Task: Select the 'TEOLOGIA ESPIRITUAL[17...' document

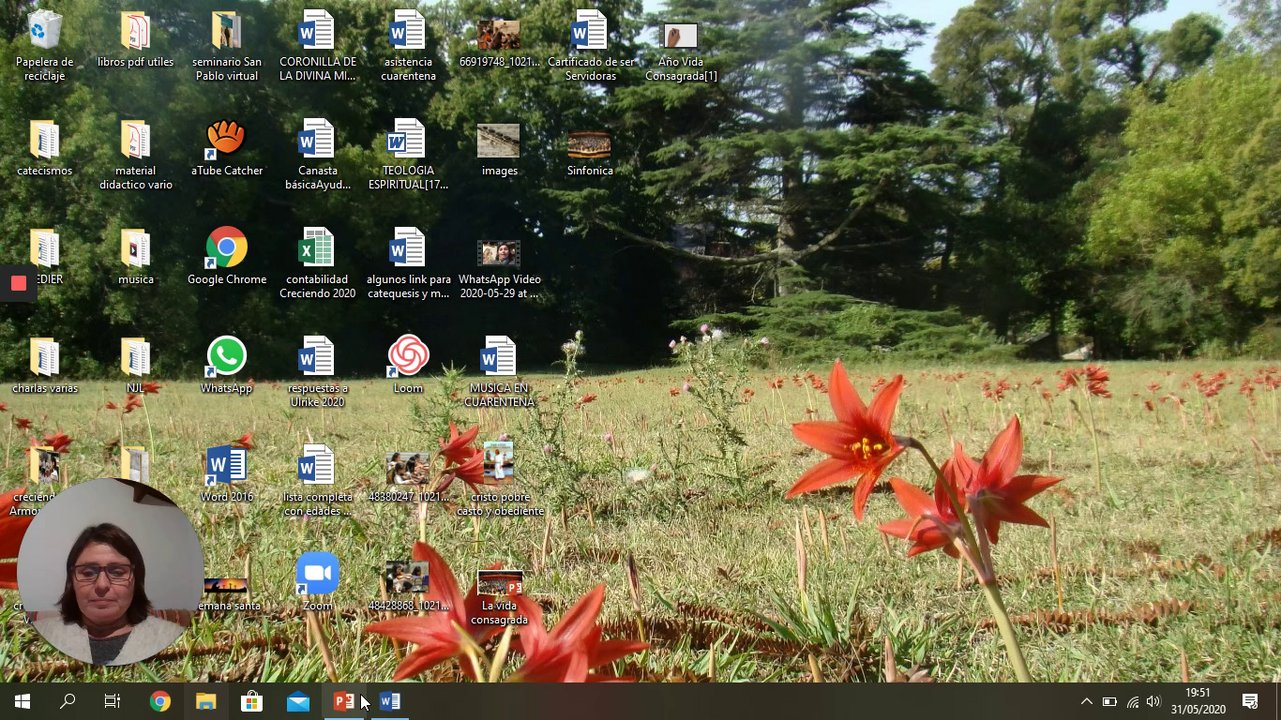Action: tap(408, 155)
